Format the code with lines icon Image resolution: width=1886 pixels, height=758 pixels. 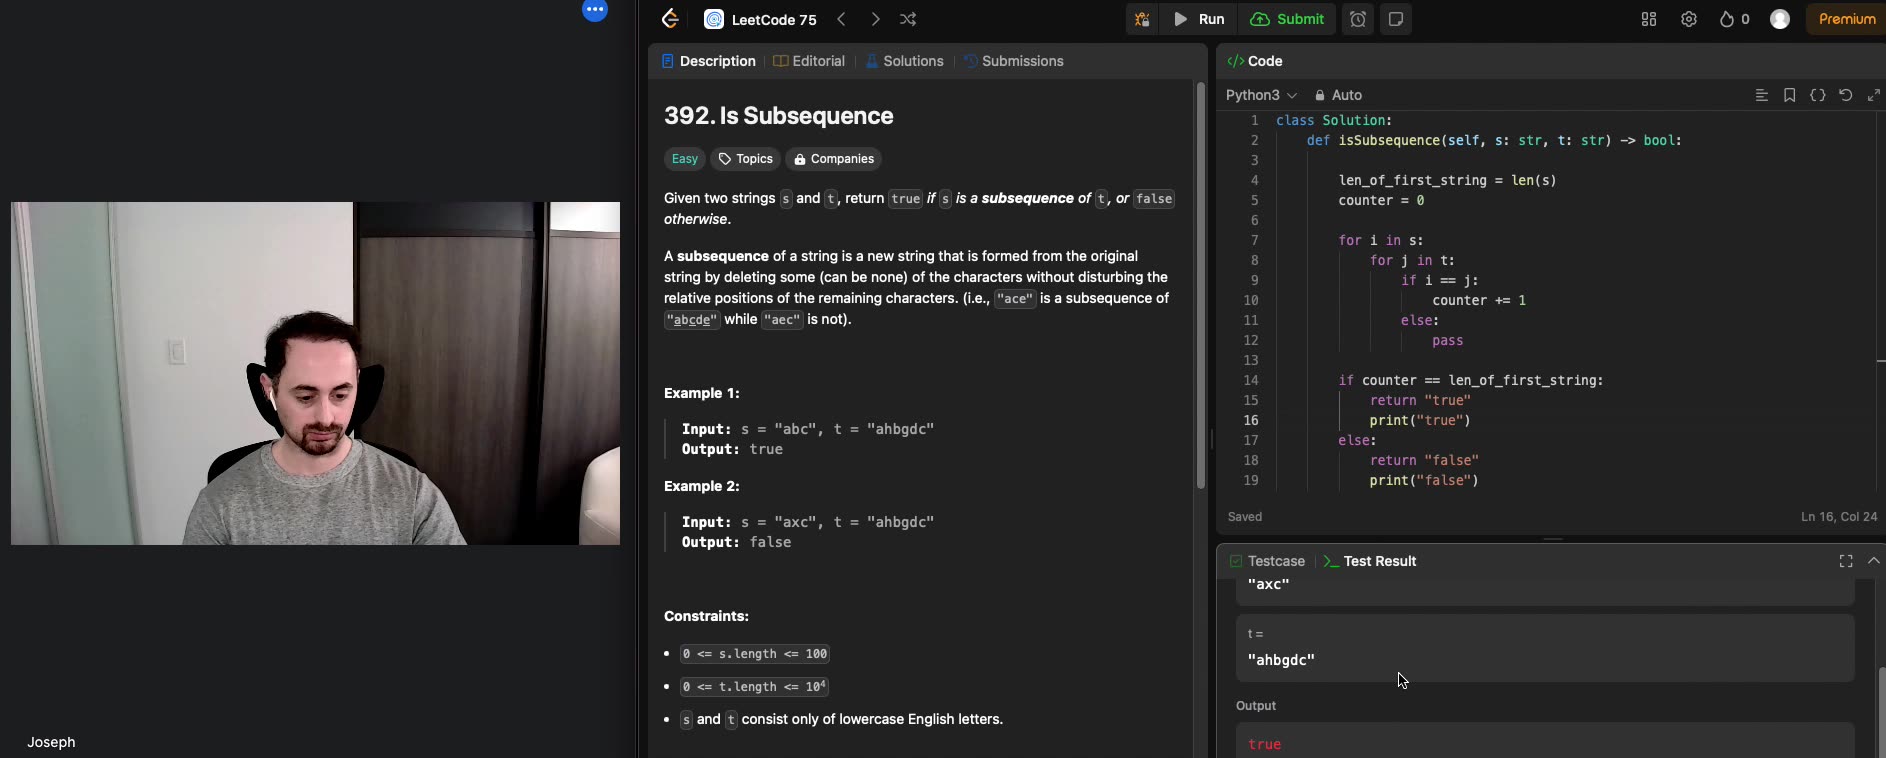(1762, 95)
